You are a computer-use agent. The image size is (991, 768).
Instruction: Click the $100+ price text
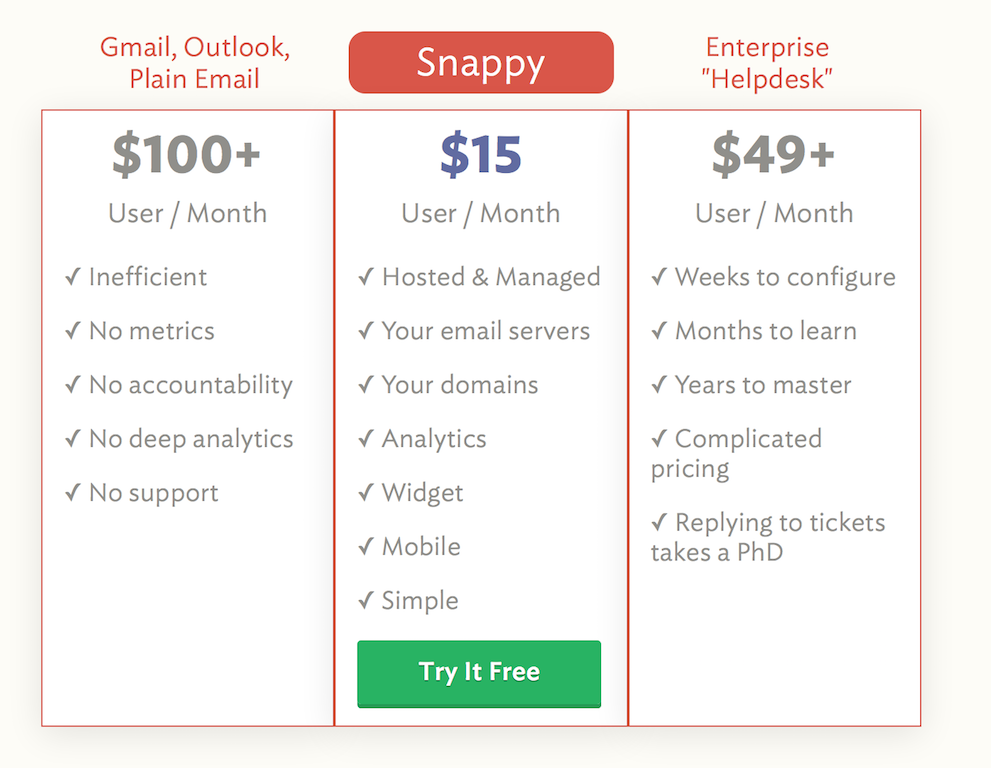pyautogui.click(x=186, y=154)
